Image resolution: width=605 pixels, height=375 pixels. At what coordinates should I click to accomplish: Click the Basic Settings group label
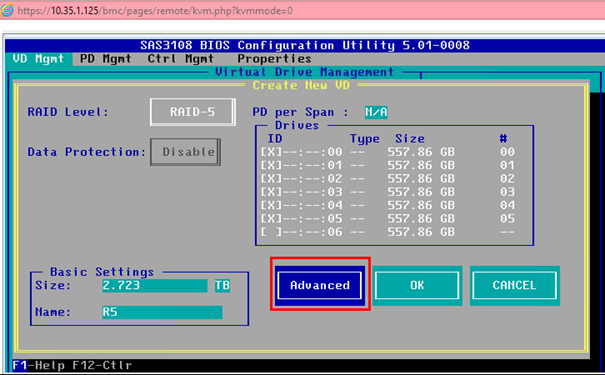tap(102, 272)
